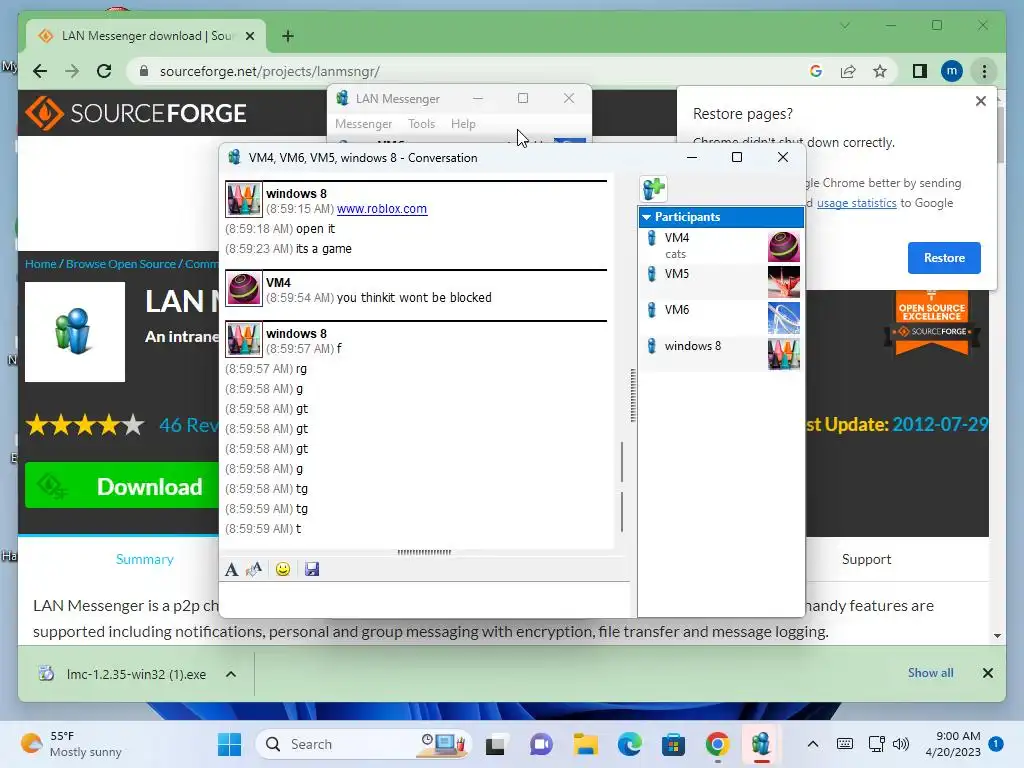Click the address bar URL in Chrome
Image resolution: width=1024 pixels, height=768 pixels.
(269, 71)
